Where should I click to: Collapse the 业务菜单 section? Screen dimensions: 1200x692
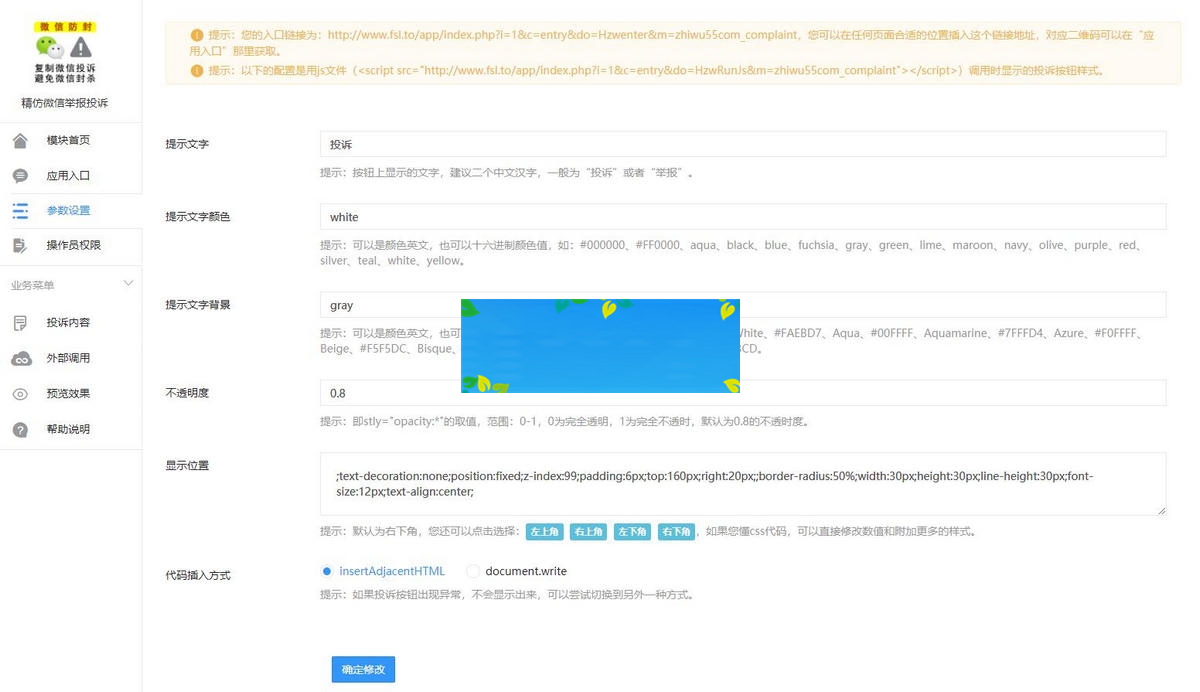pyautogui.click(x=128, y=283)
